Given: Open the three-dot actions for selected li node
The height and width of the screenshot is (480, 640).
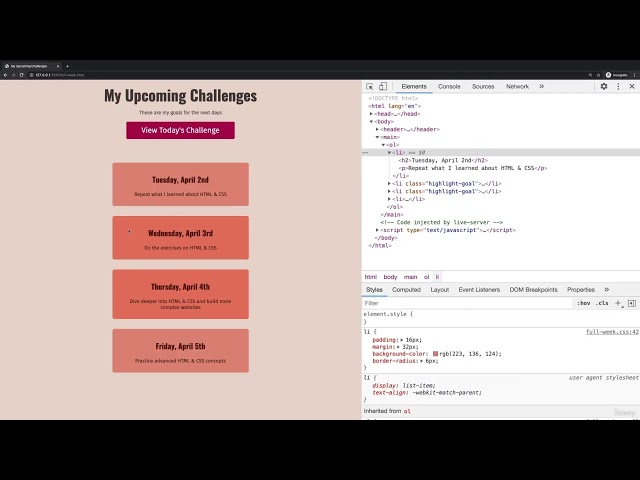Looking at the screenshot, I should tap(365, 153).
